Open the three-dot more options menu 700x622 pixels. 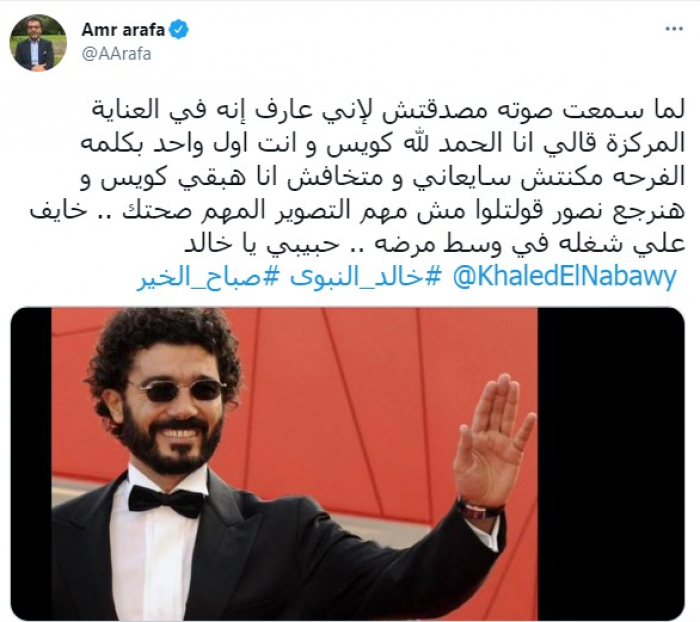674,29
